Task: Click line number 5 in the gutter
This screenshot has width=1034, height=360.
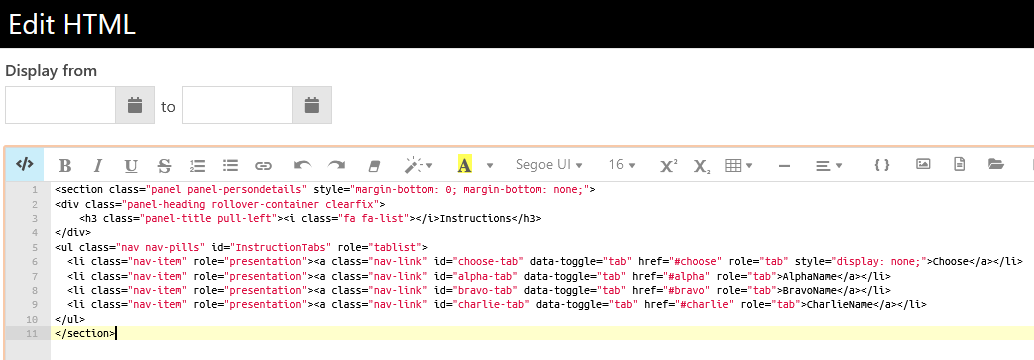Action: pyautogui.click(x=34, y=247)
